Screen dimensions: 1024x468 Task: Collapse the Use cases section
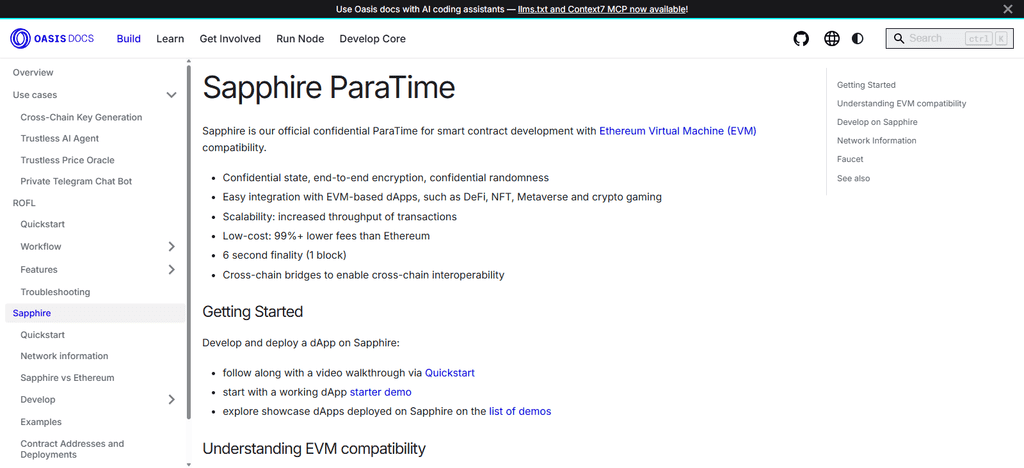click(171, 95)
